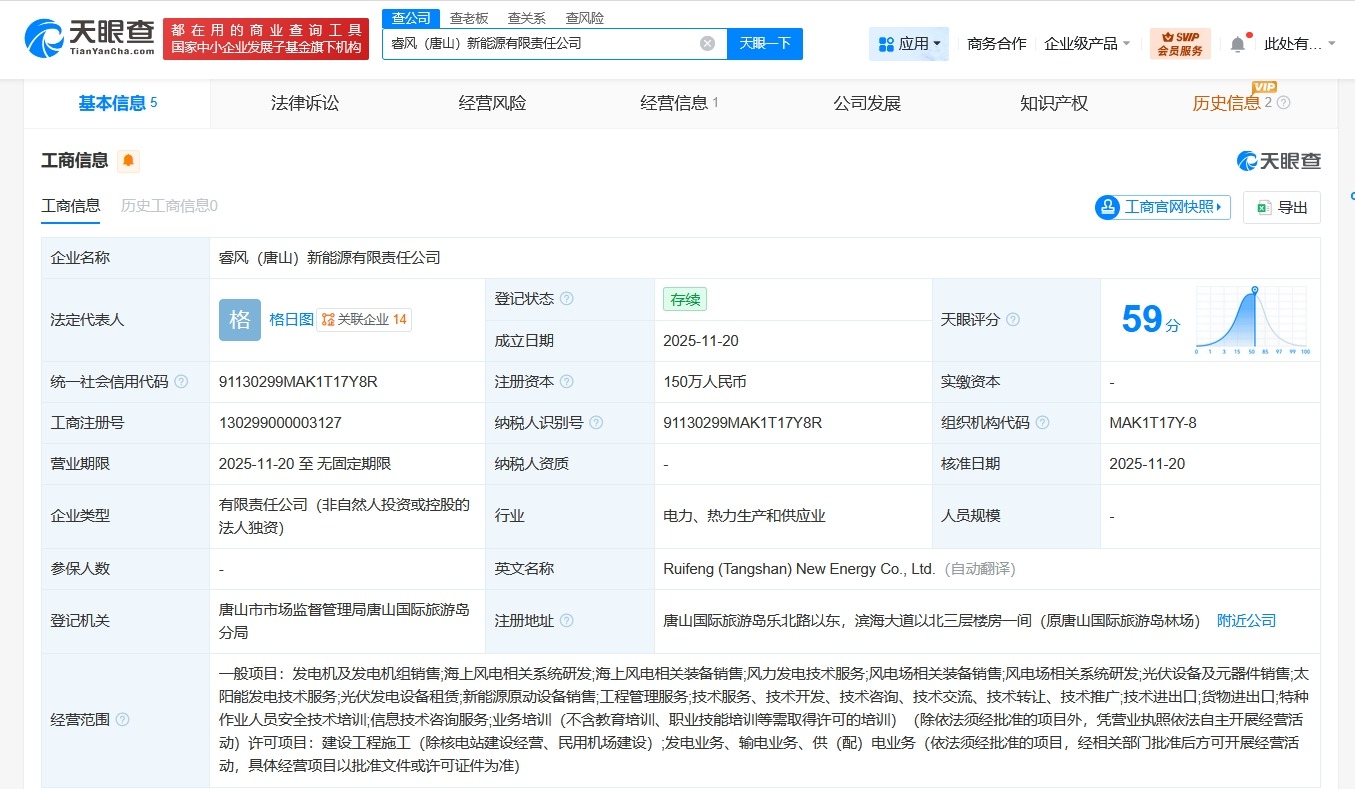The image size is (1355, 789).
Task: Click the stamp icon on 工商官网快照 button
Action: [x=1107, y=207]
